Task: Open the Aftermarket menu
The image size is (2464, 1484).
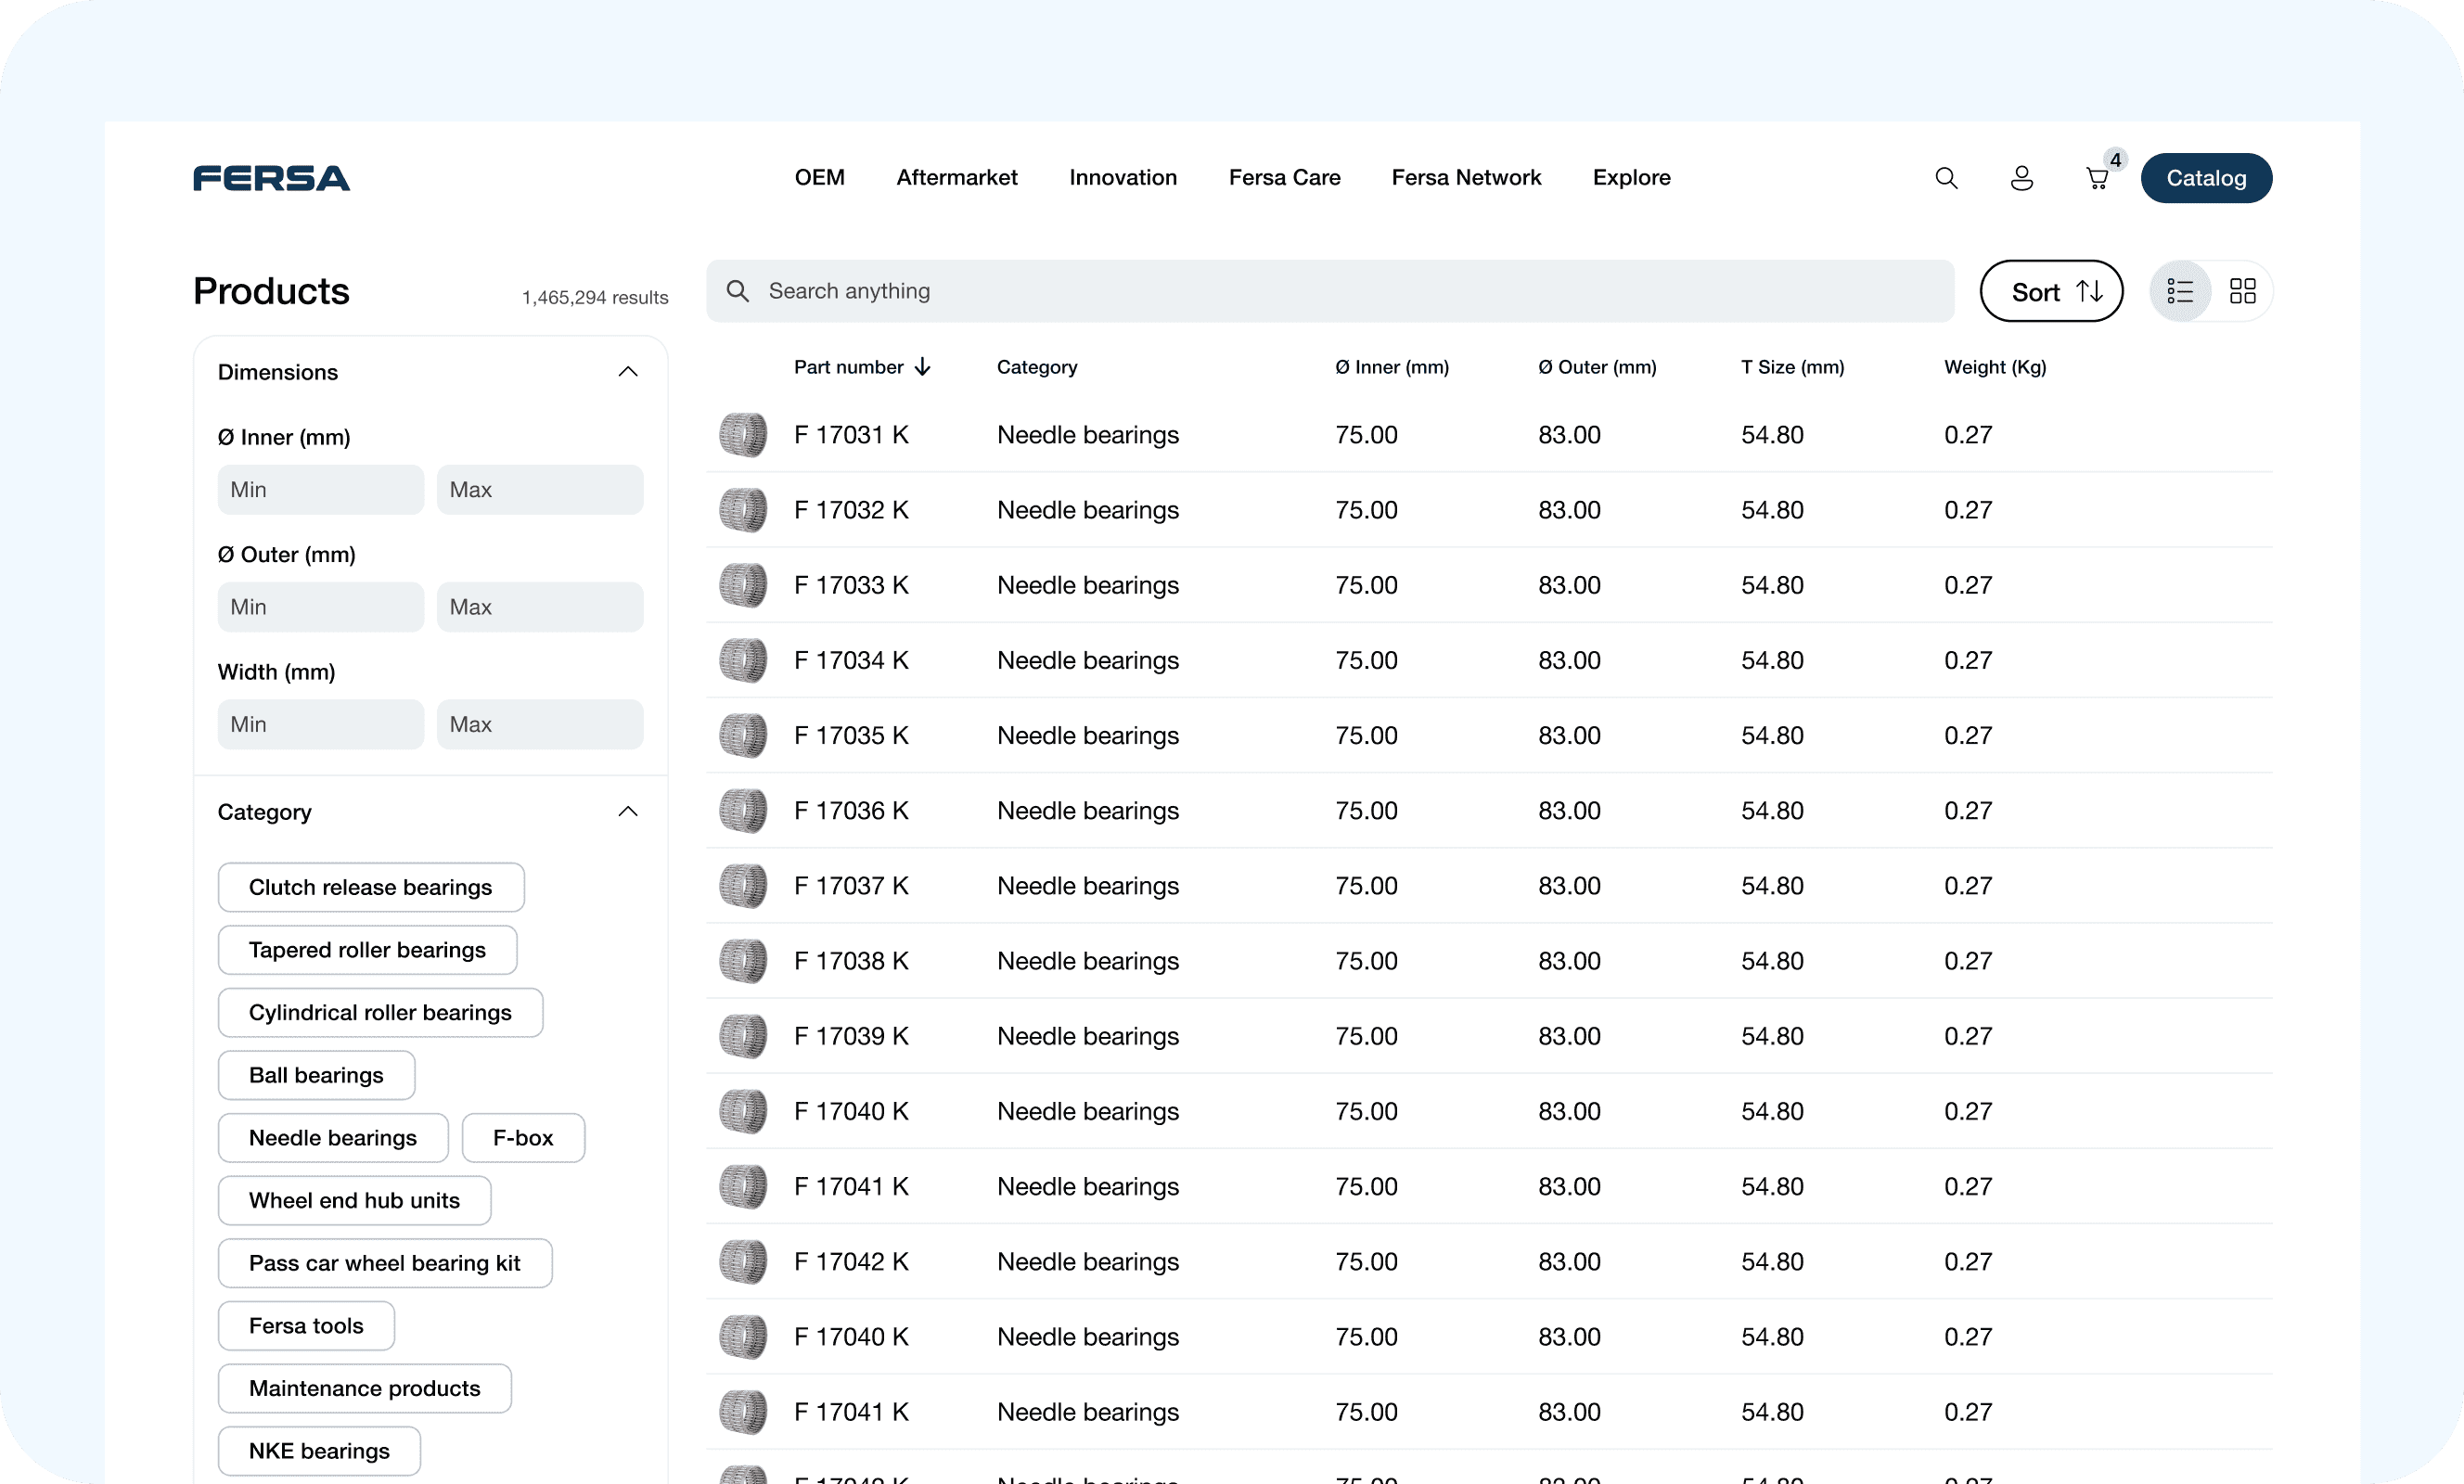Action: 956,178
